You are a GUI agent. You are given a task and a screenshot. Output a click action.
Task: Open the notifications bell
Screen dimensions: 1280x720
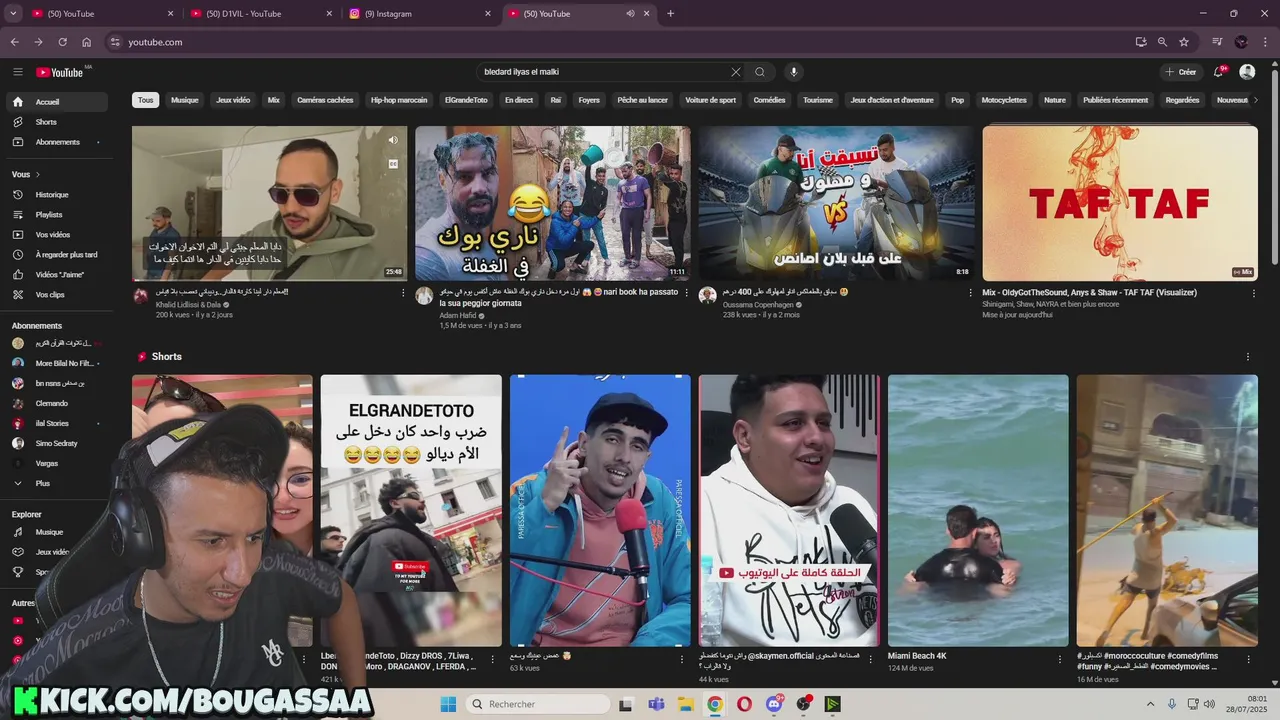(x=1218, y=72)
